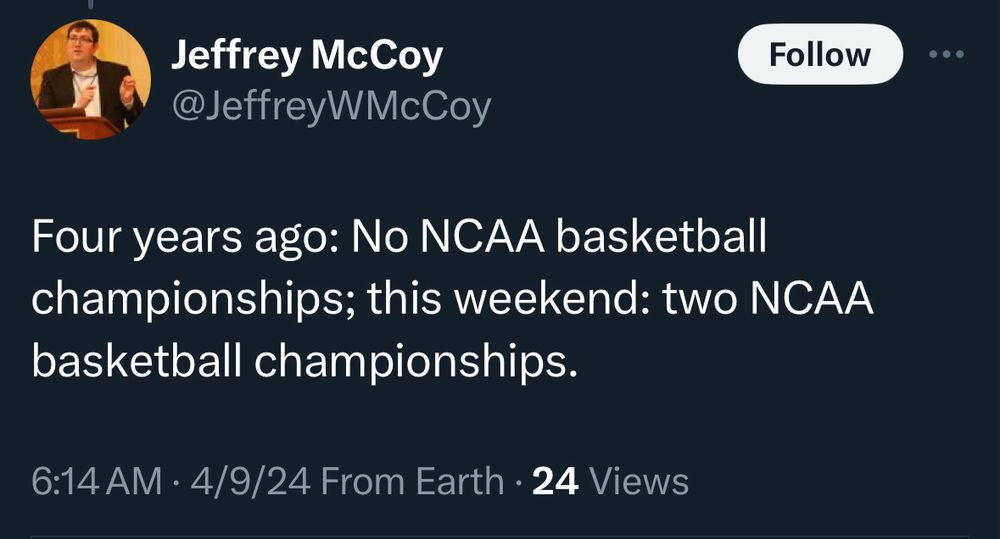Click Jeffrey McCoy's profile avatar photo
Image resolution: width=1000 pixels, height=539 pixels.
pos(91,79)
